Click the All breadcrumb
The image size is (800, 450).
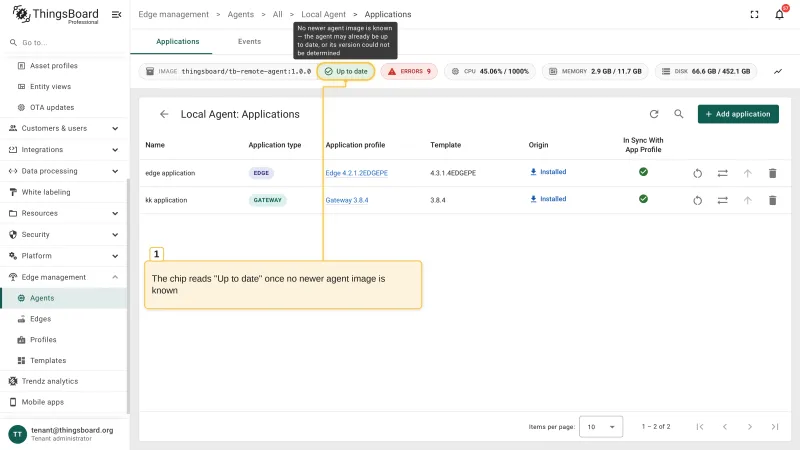[277, 14]
